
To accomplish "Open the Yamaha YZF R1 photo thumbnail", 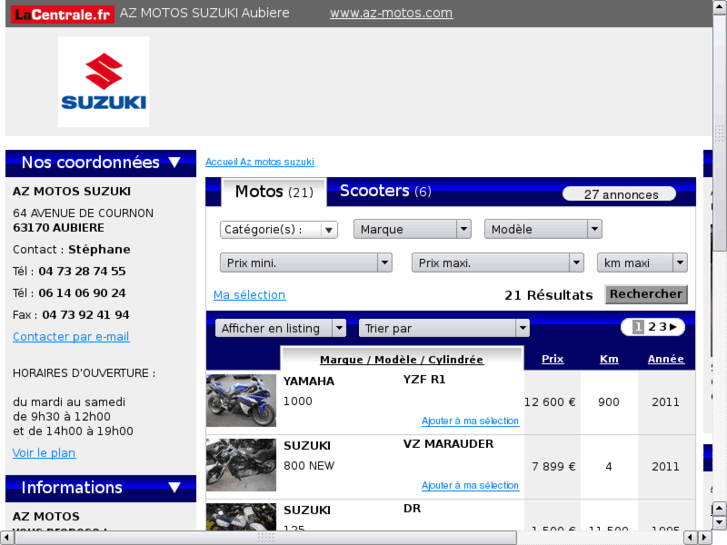I will click(241, 400).
